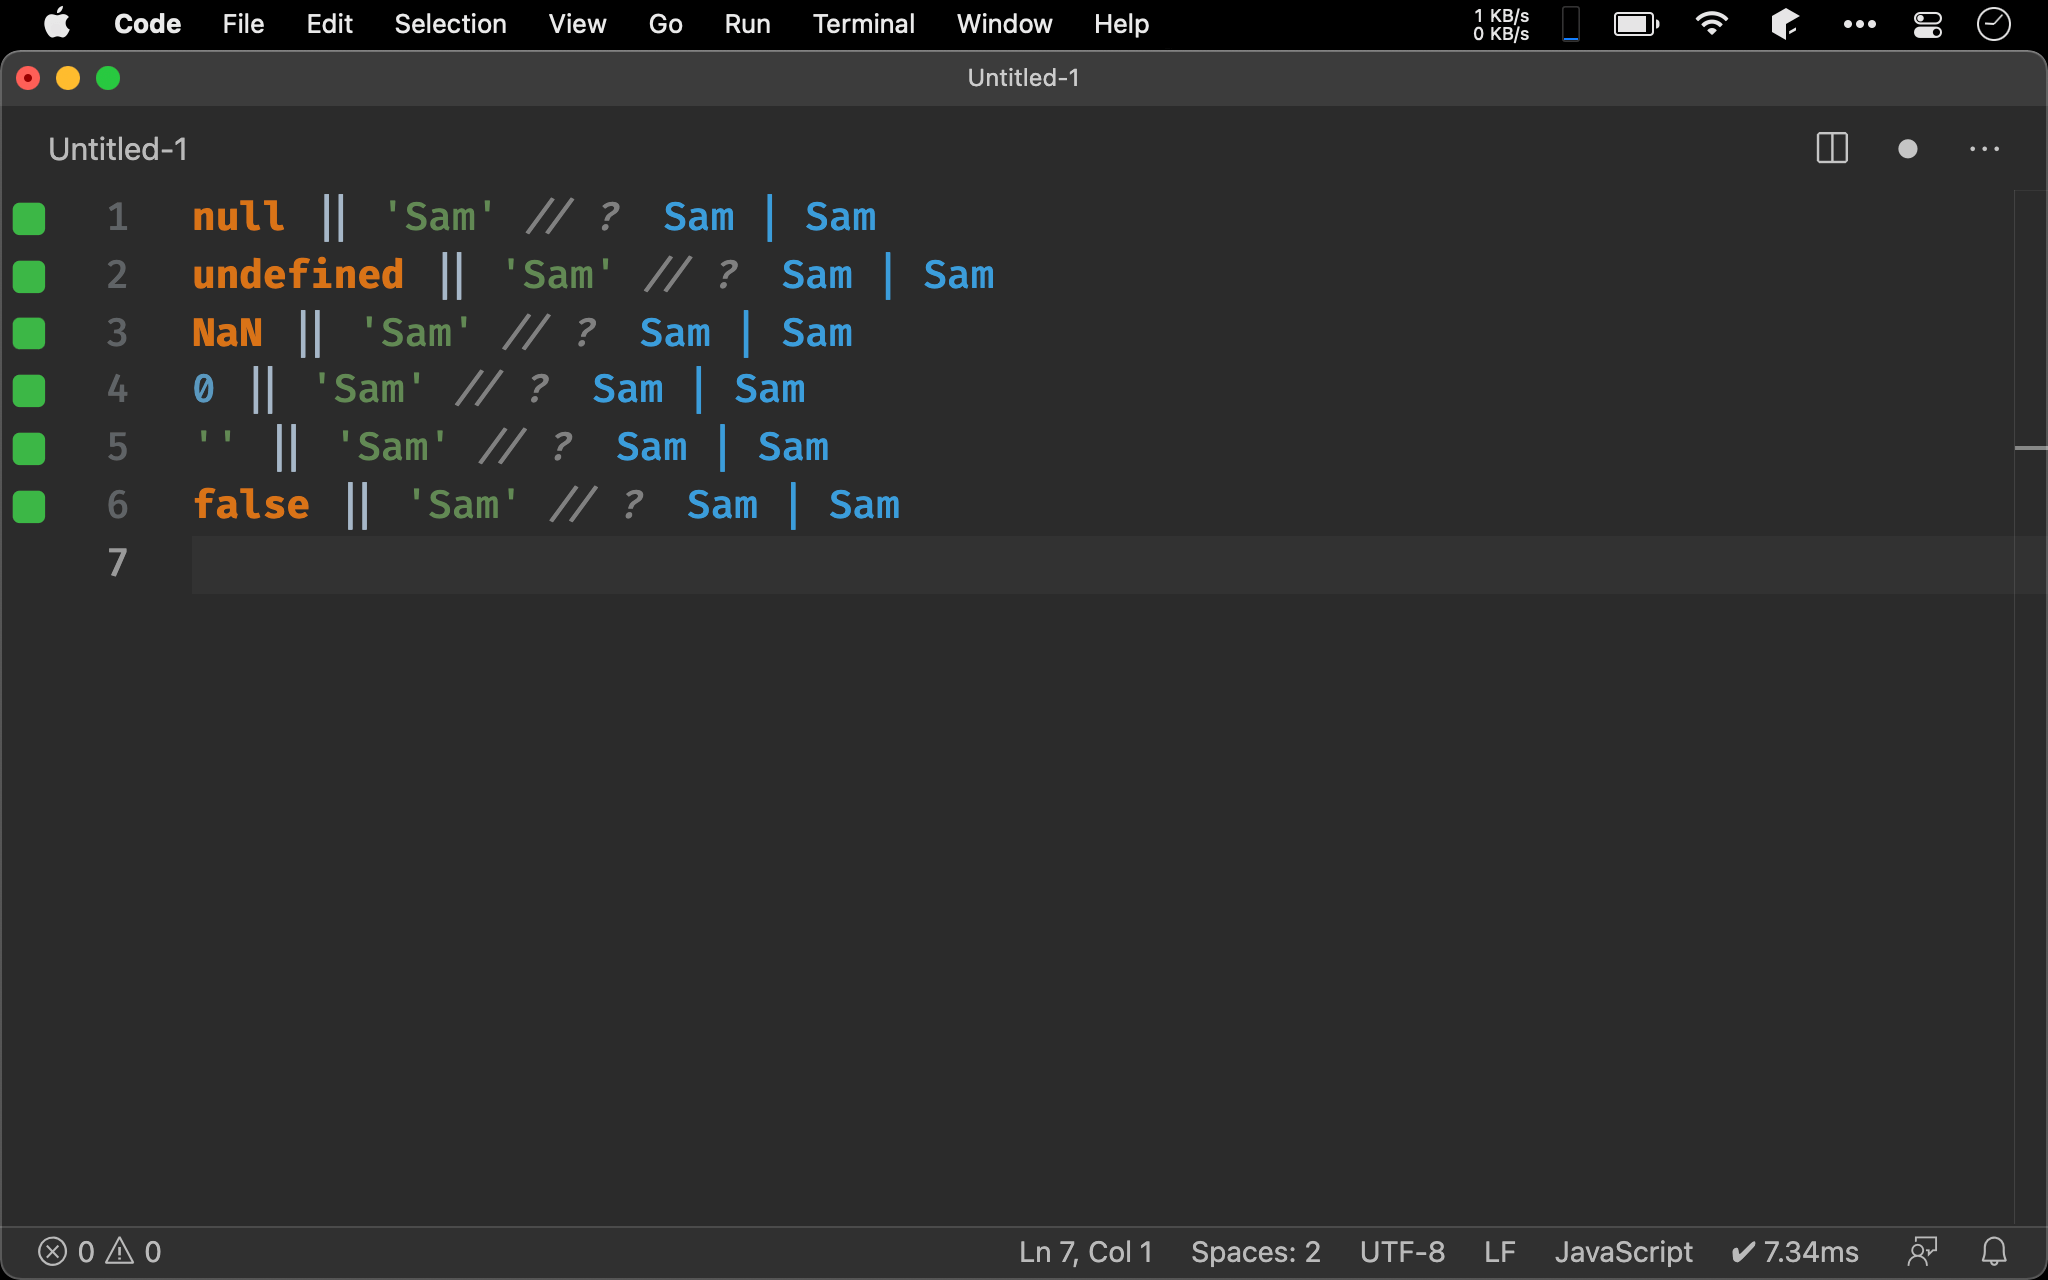This screenshot has width=2048, height=1280.
Task: Click the UTF-8 encoding button
Action: point(1401,1251)
